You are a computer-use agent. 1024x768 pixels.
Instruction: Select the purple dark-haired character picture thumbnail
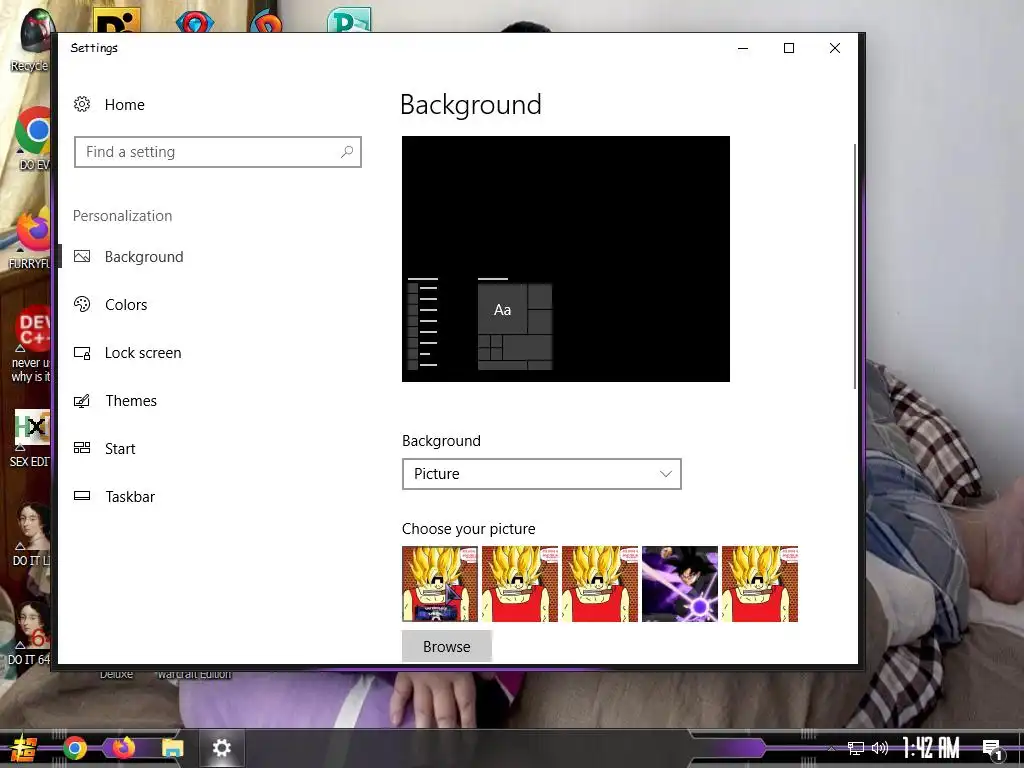[680, 584]
